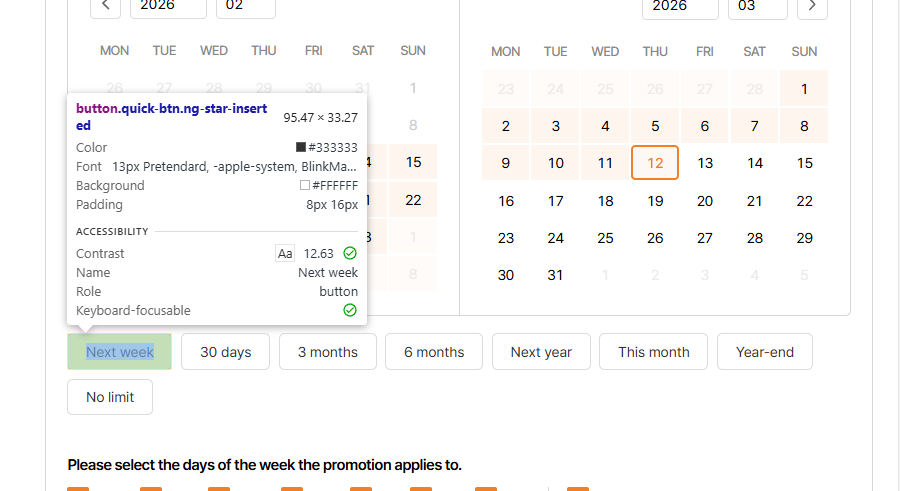The width and height of the screenshot is (900, 491).
Task: Select the highlighted March 12 date
Action: point(655,163)
